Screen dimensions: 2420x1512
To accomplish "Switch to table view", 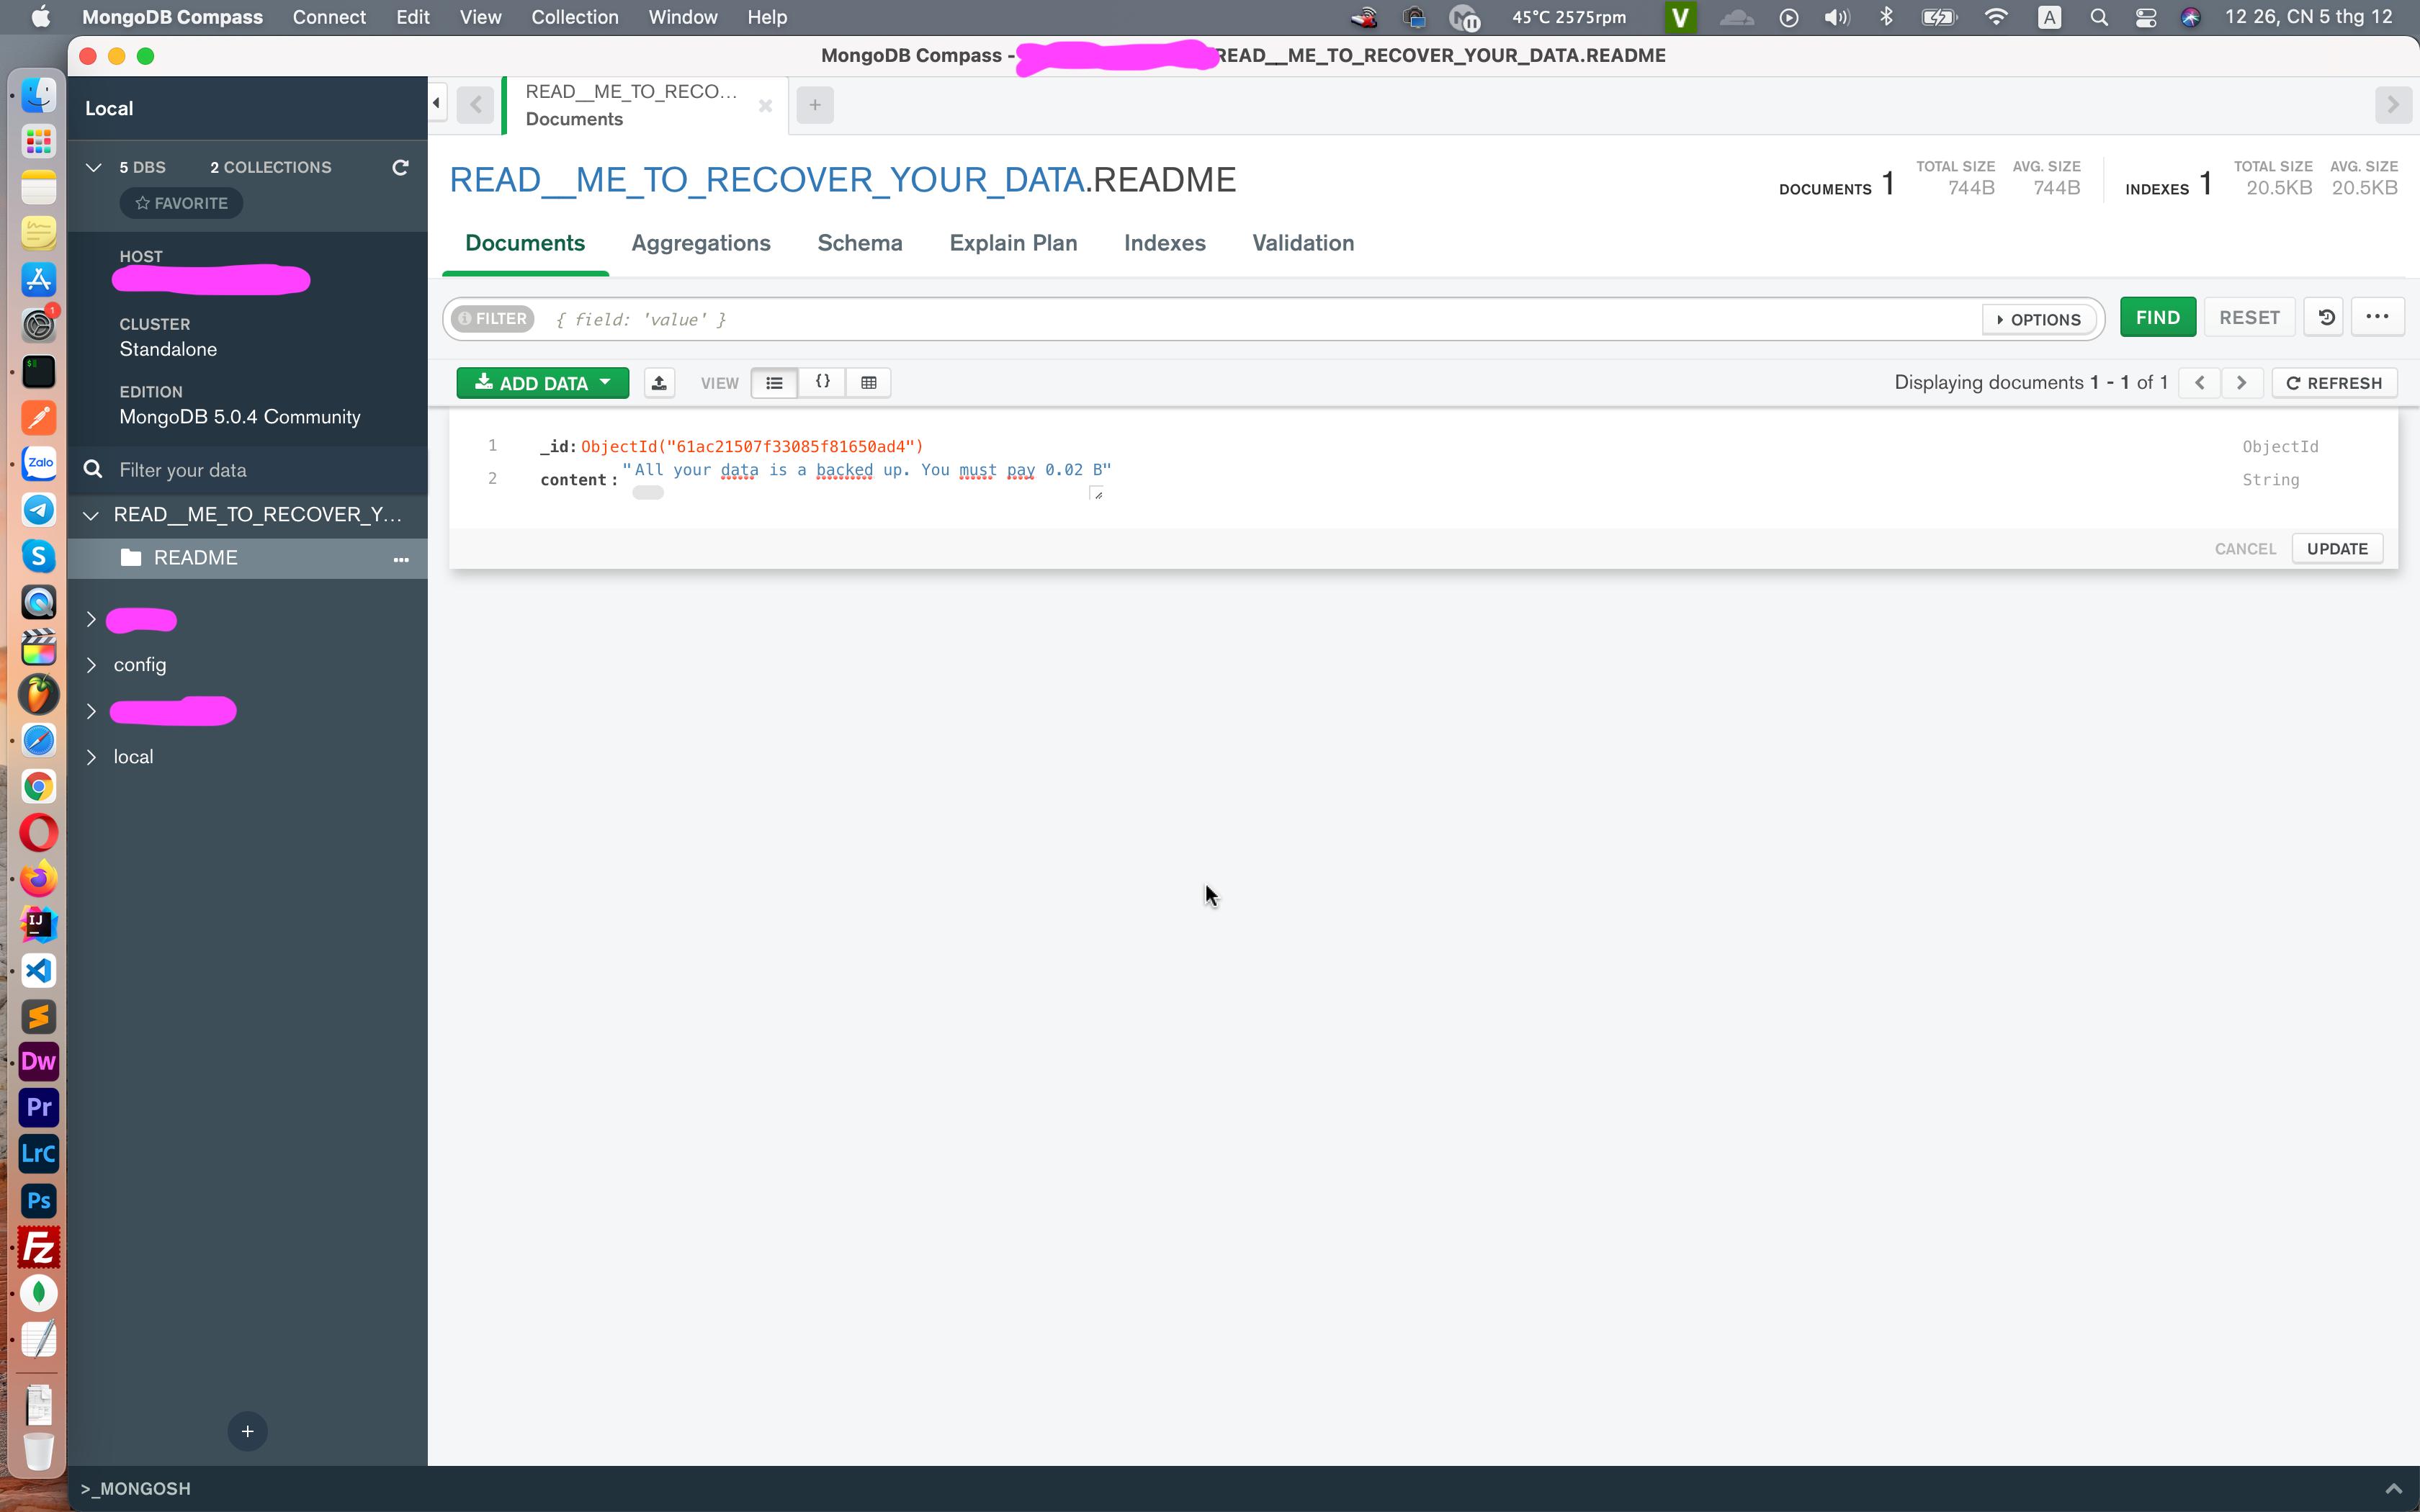I will 869,383.
